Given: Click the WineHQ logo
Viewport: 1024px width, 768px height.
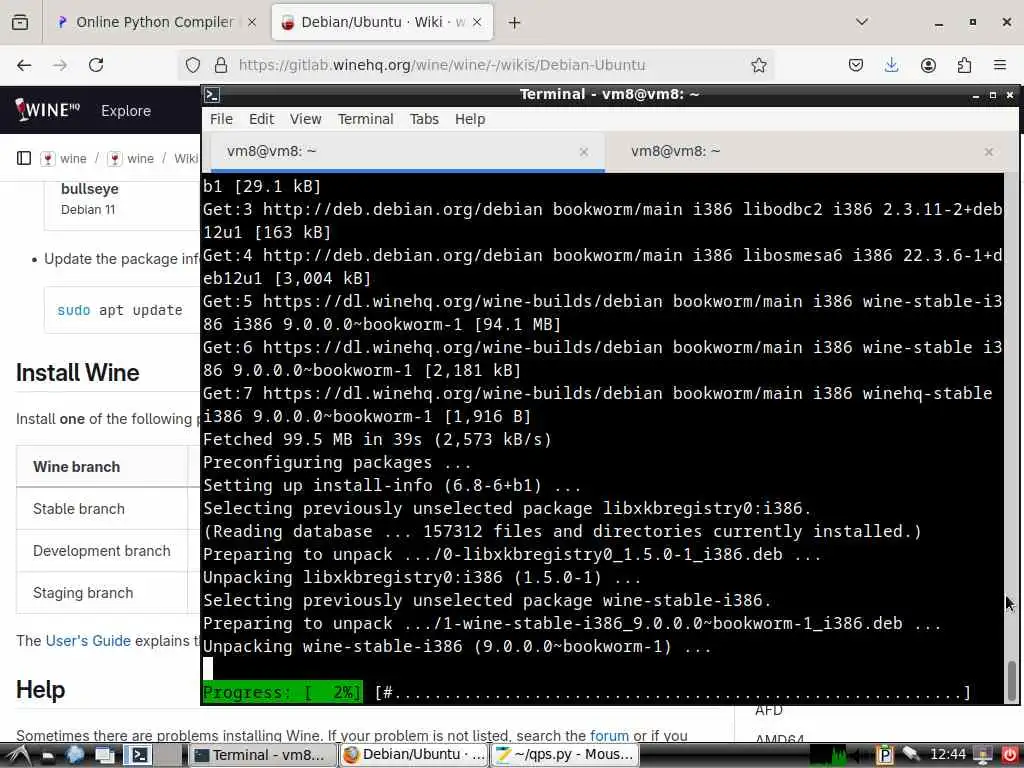Looking at the screenshot, I should (x=47, y=110).
